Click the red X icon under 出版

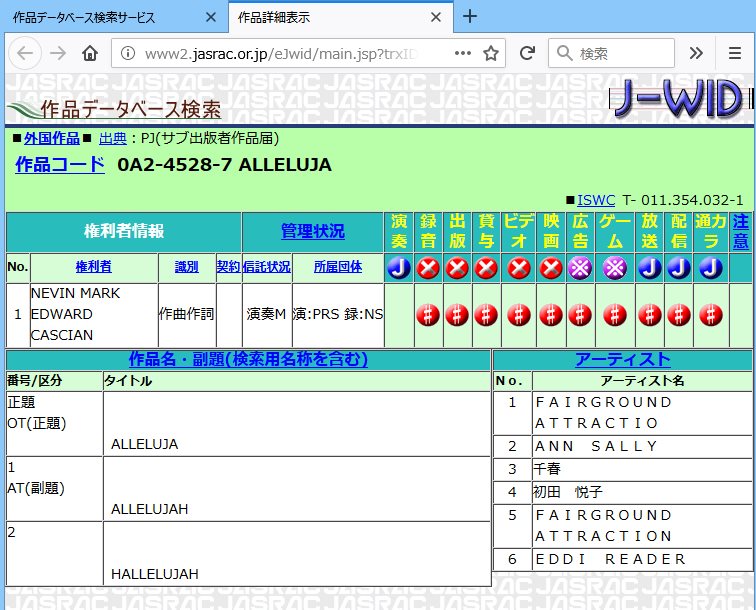click(x=457, y=268)
